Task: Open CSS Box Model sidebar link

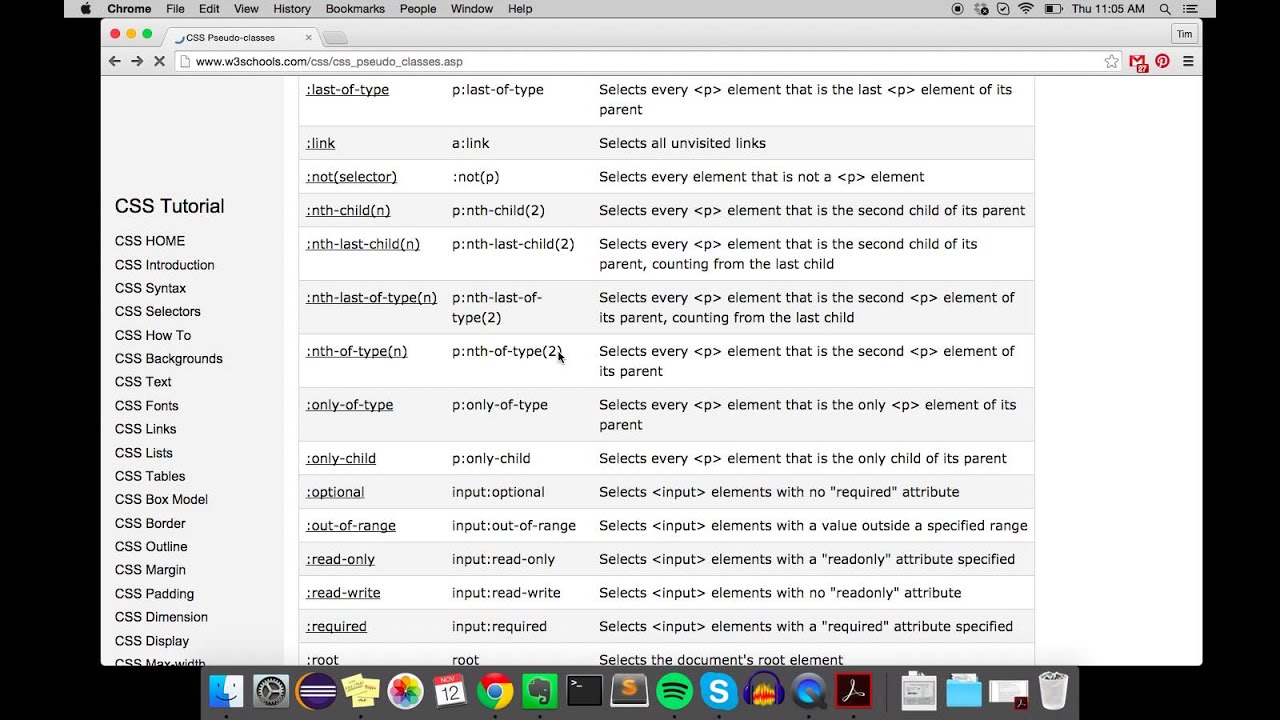Action: 162,500
